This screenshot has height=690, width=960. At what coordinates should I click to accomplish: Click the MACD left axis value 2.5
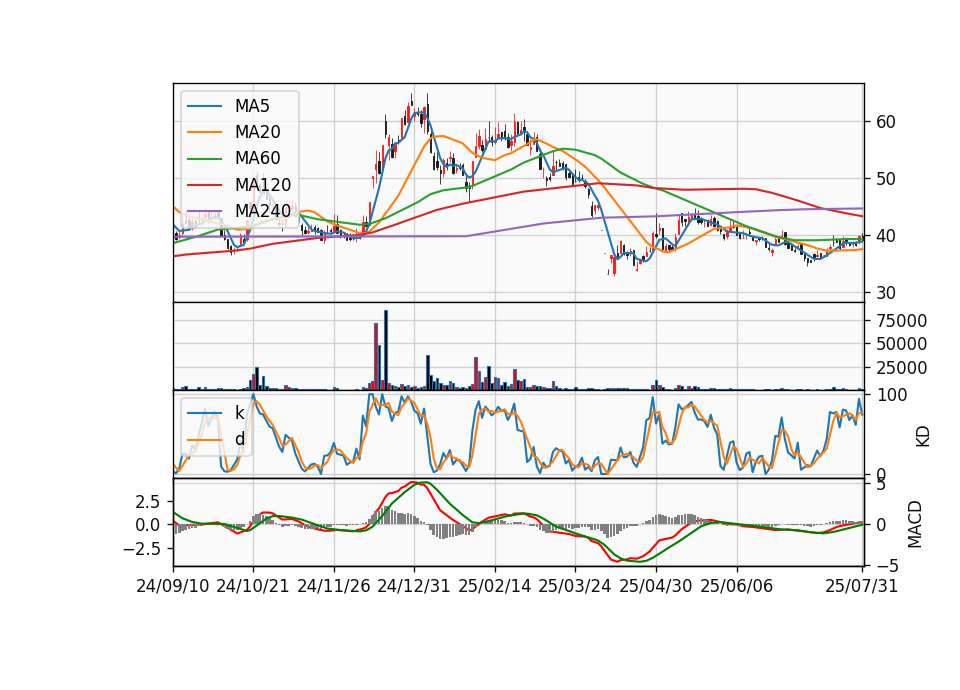pos(147,502)
